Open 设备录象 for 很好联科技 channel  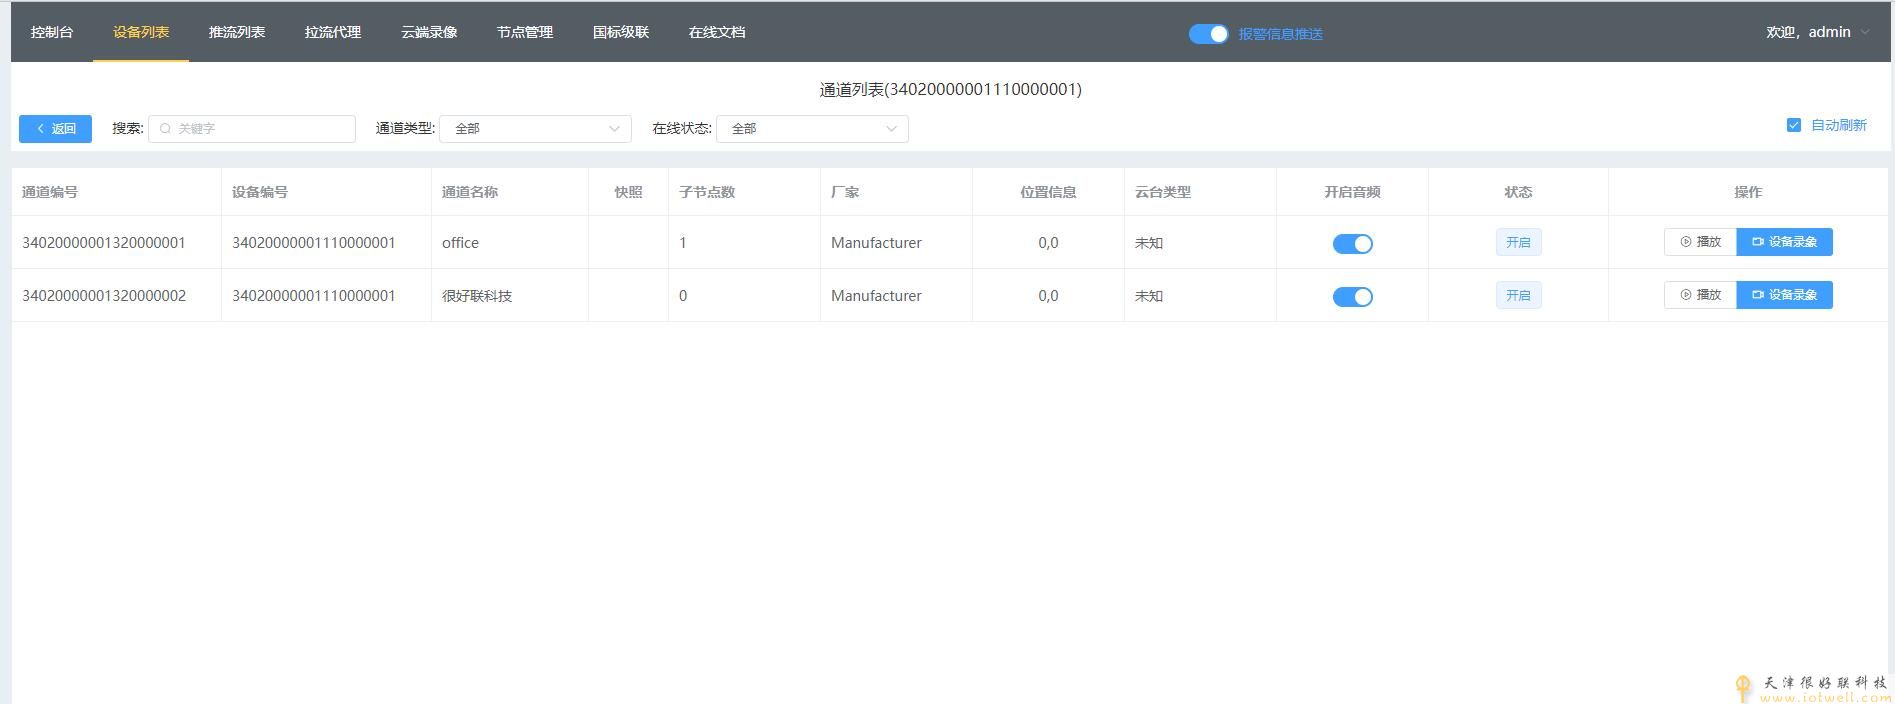[1784, 295]
